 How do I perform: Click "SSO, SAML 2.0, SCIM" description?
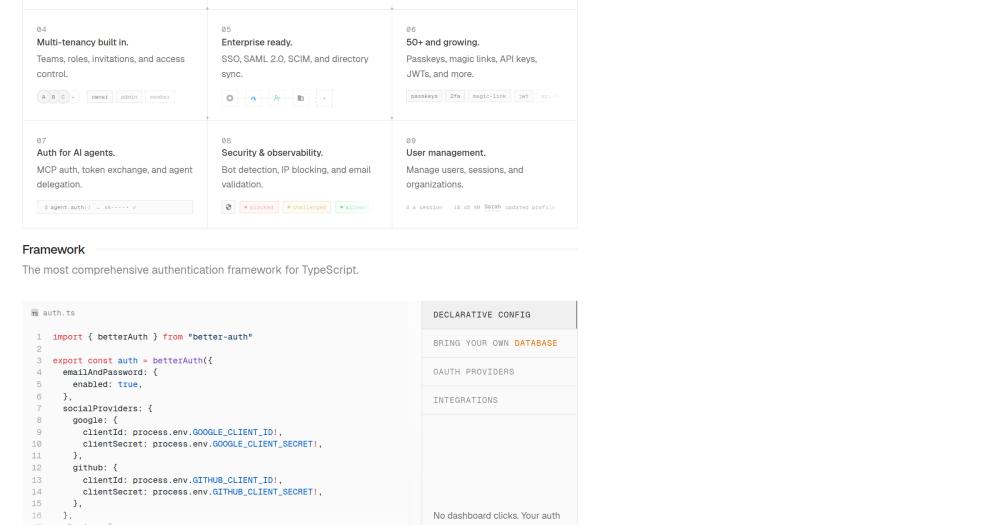tap(295, 66)
